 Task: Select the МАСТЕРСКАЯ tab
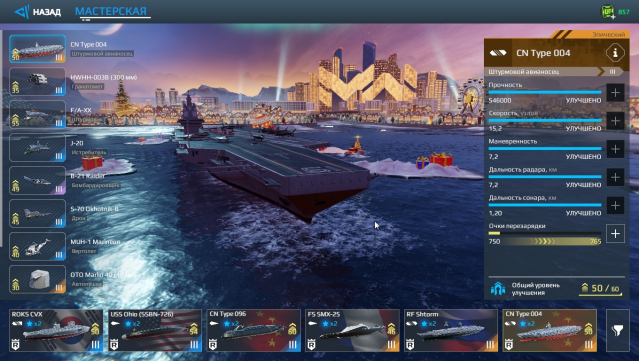[111, 11]
